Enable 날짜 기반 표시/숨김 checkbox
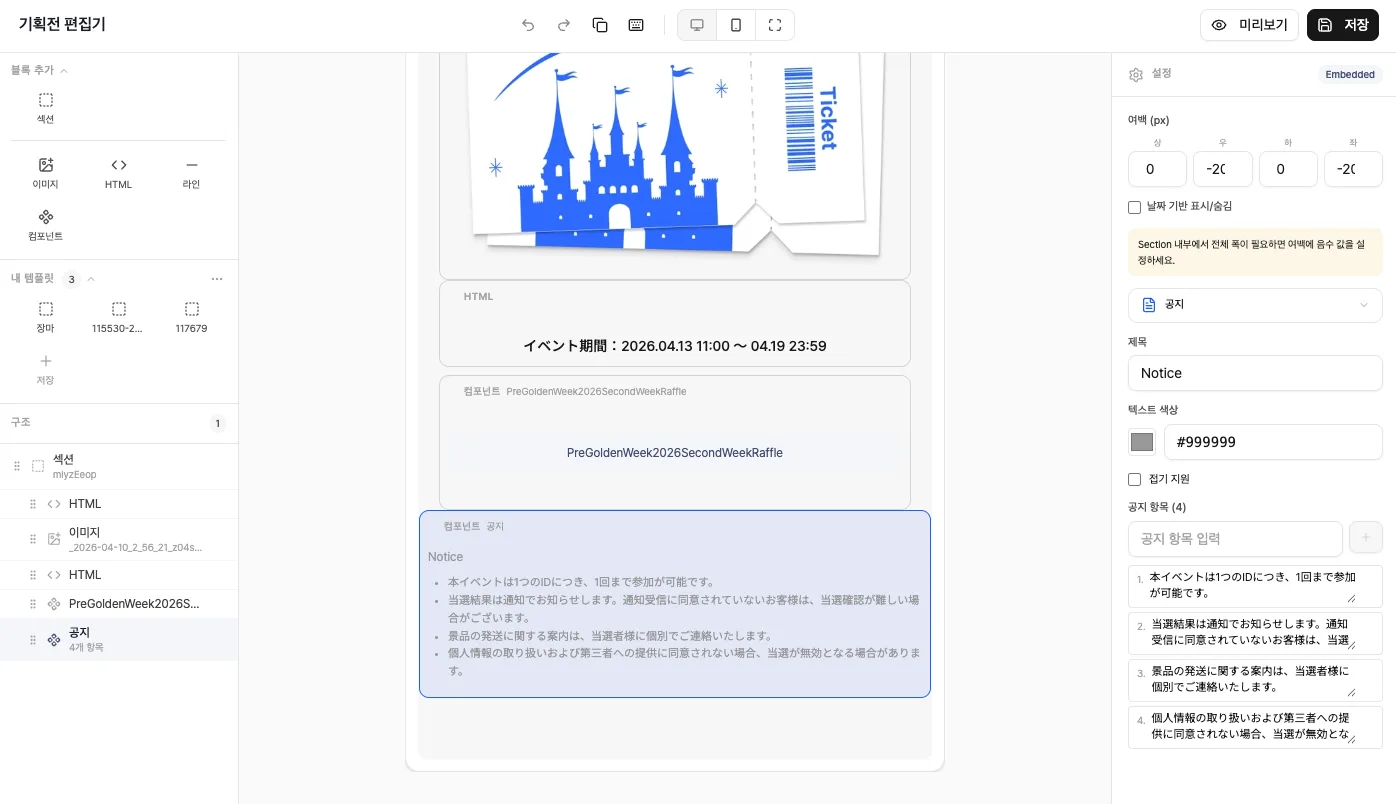 point(1134,207)
